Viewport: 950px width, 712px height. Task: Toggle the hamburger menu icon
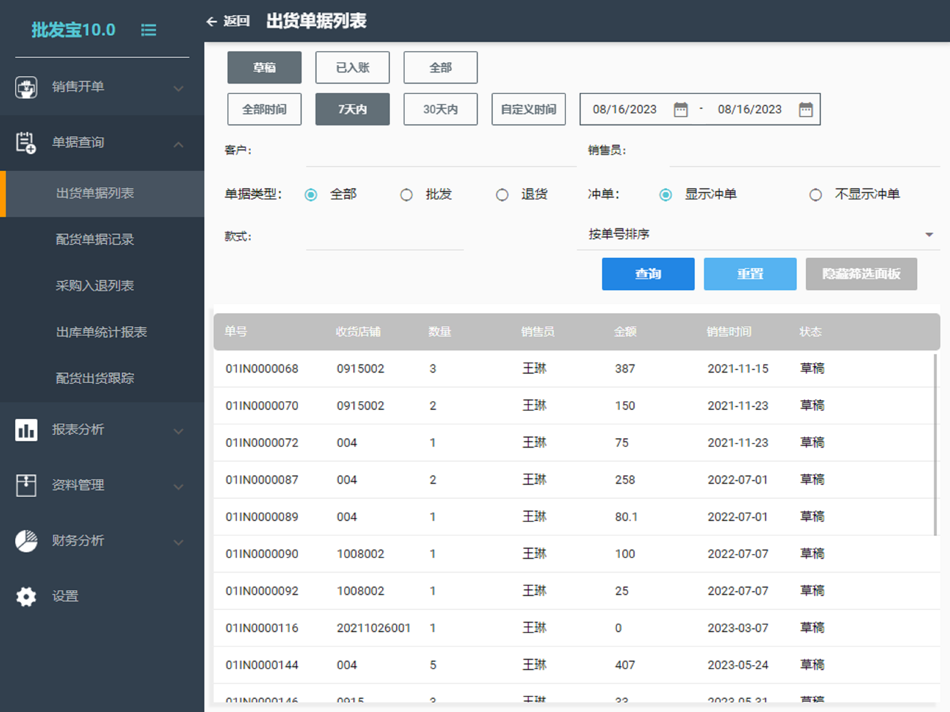[x=148, y=30]
